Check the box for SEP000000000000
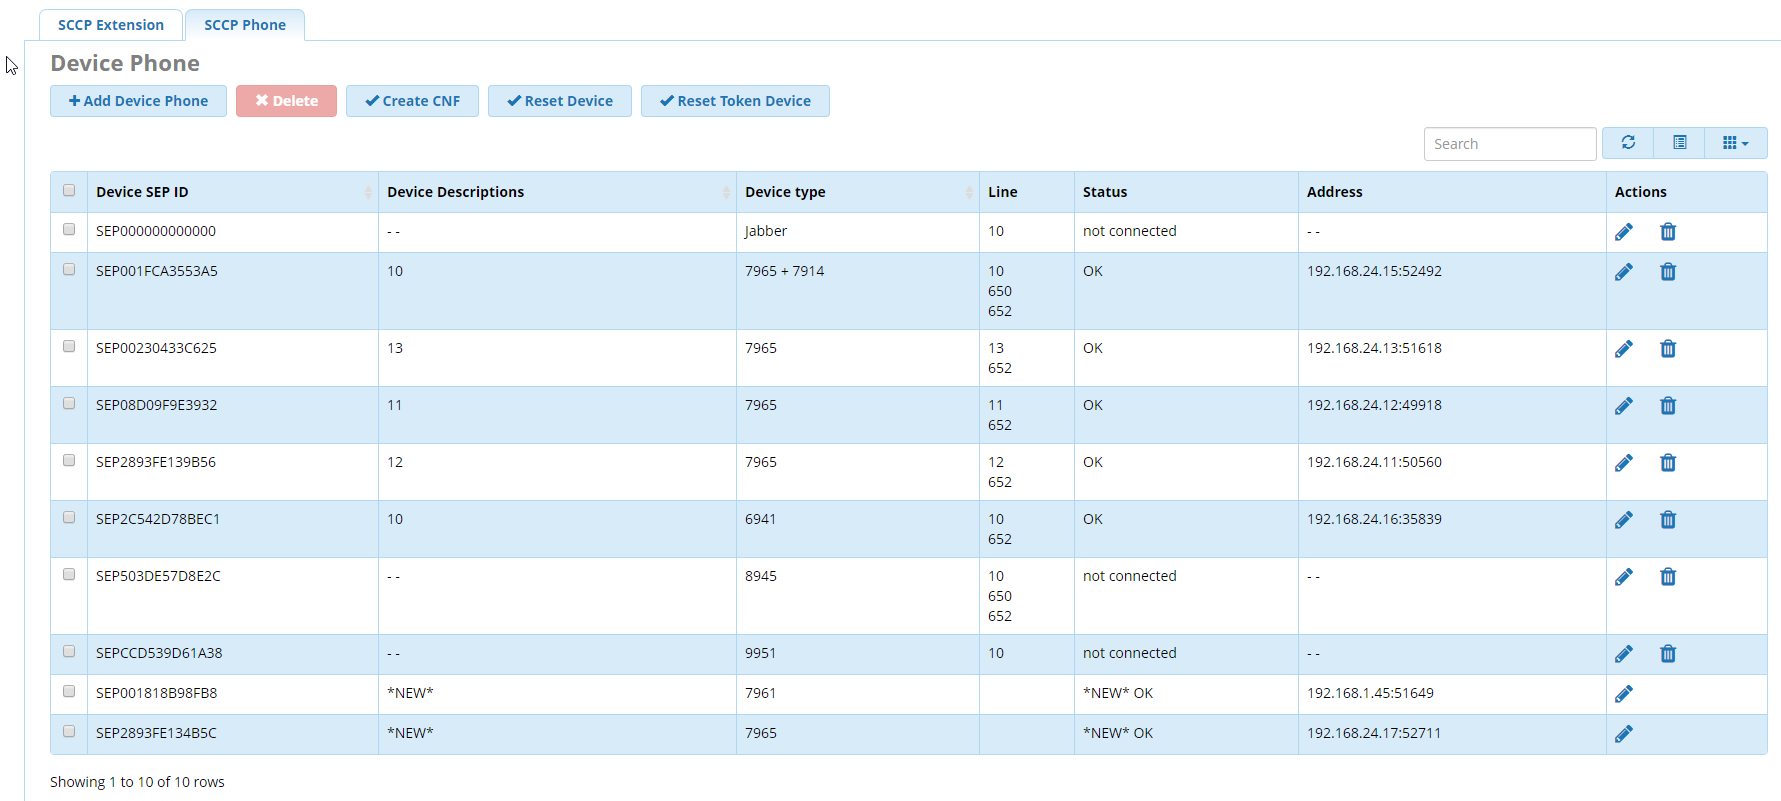The width and height of the screenshot is (1781, 801). point(69,229)
